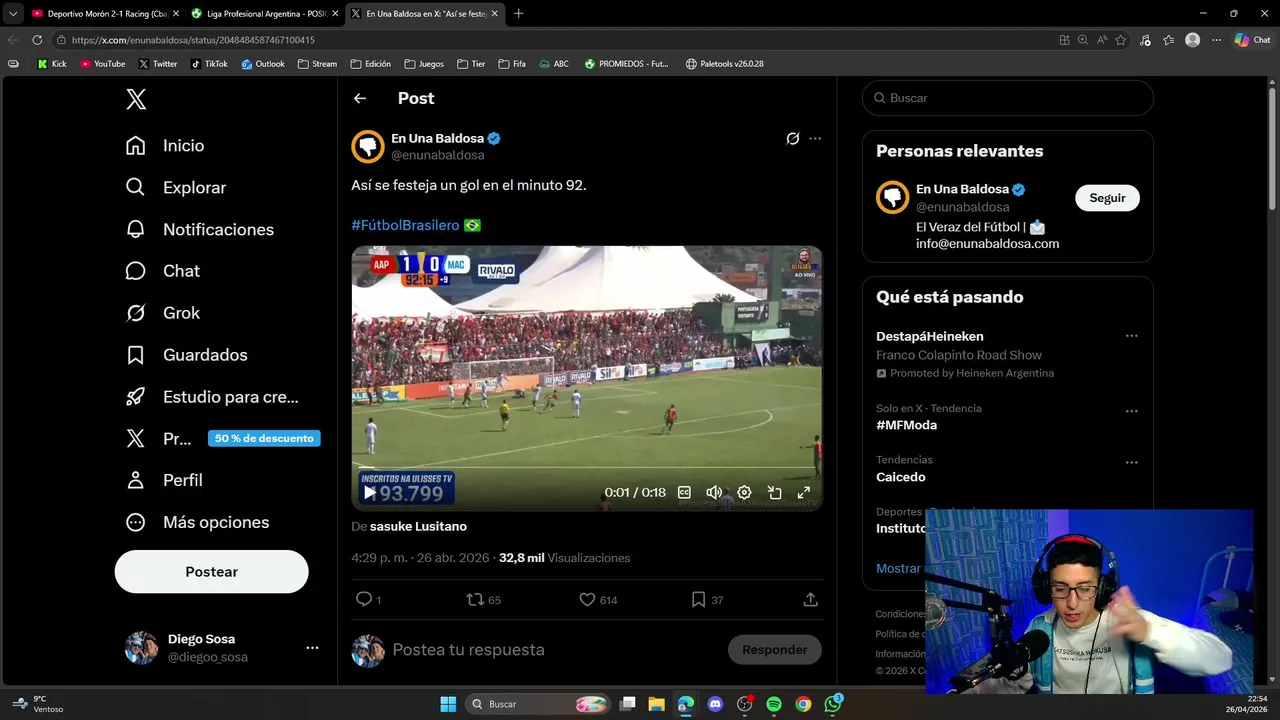Open En Una Baldosa avatar on post

pos(368,146)
